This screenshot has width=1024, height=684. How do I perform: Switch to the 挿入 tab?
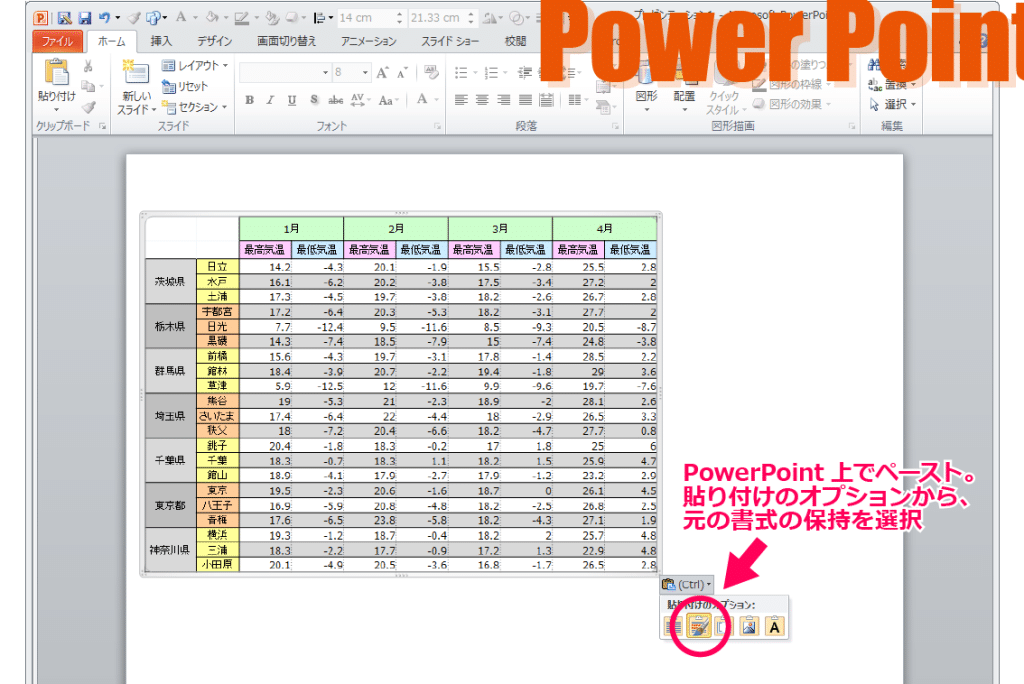click(x=161, y=41)
